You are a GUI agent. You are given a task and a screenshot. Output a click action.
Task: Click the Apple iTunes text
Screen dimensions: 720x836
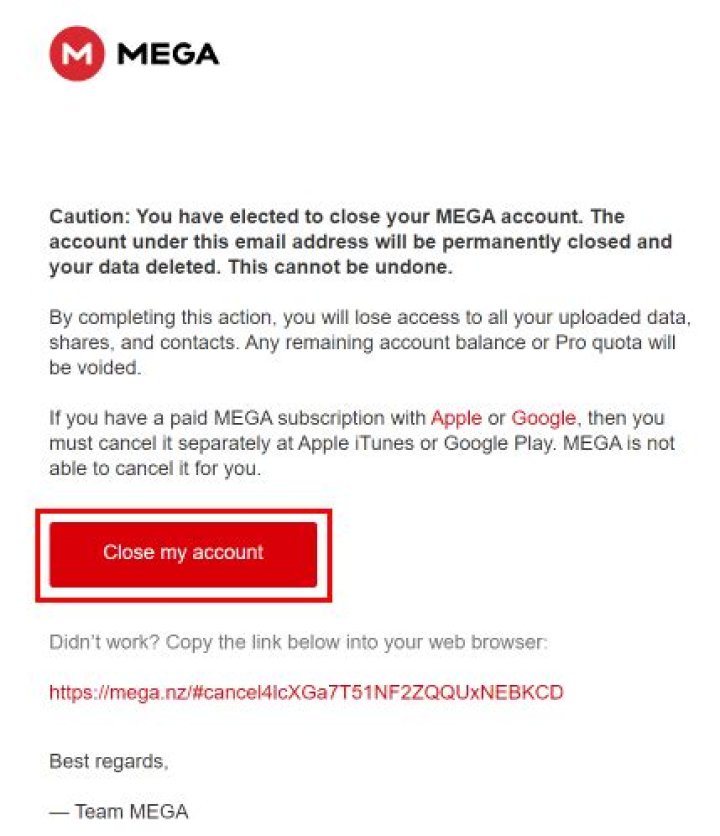point(356,443)
